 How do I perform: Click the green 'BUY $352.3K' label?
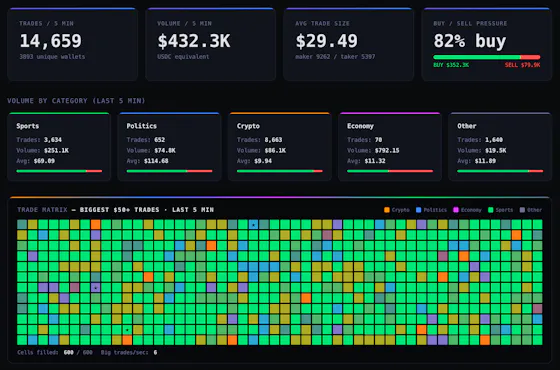pyautogui.click(x=451, y=65)
